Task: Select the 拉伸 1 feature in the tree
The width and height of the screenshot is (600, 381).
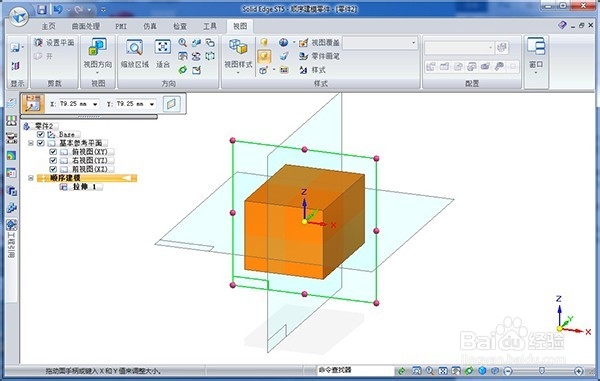Action: (x=84, y=187)
